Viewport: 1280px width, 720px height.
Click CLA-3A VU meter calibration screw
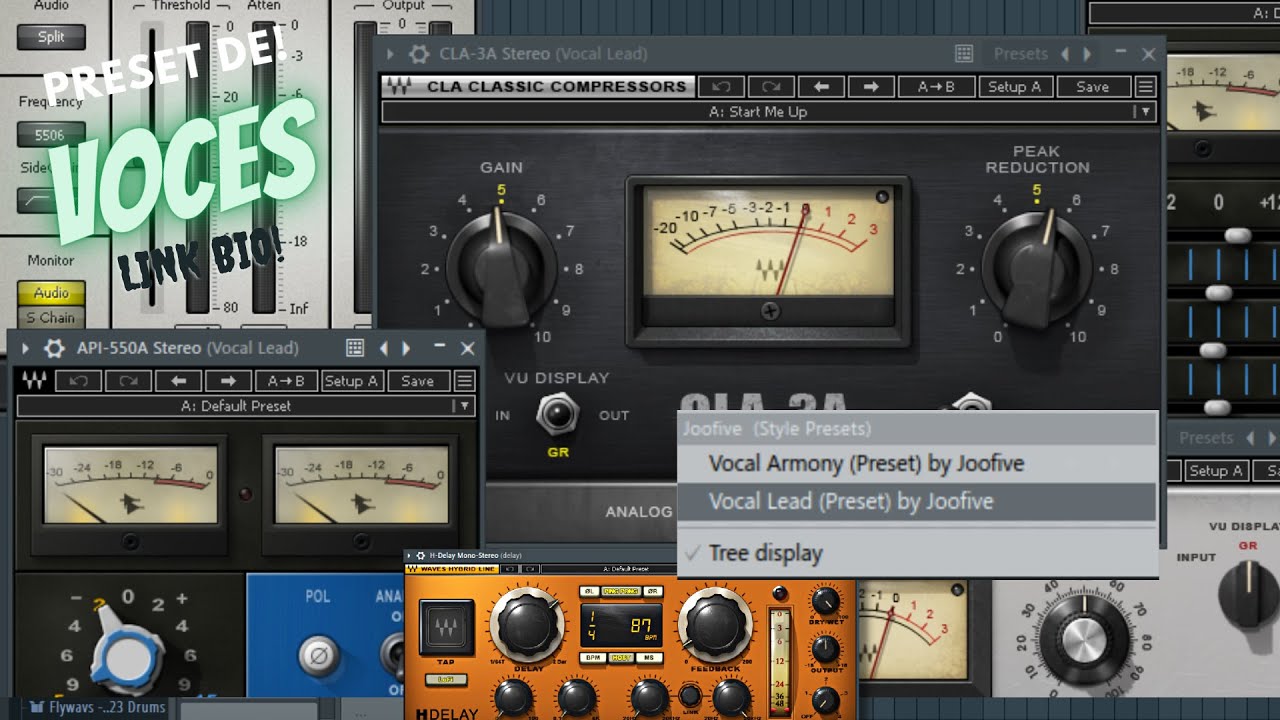coord(770,311)
